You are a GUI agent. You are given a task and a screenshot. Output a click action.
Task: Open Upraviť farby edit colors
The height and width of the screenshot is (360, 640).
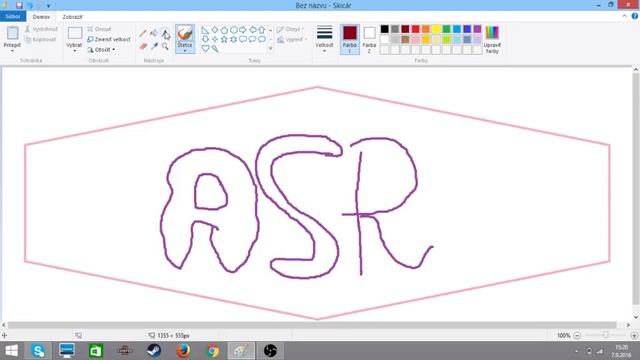tap(492, 39)
